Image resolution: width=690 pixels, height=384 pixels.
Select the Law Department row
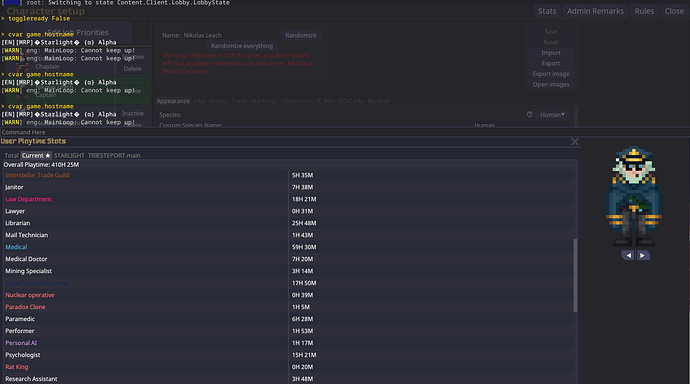288,199
